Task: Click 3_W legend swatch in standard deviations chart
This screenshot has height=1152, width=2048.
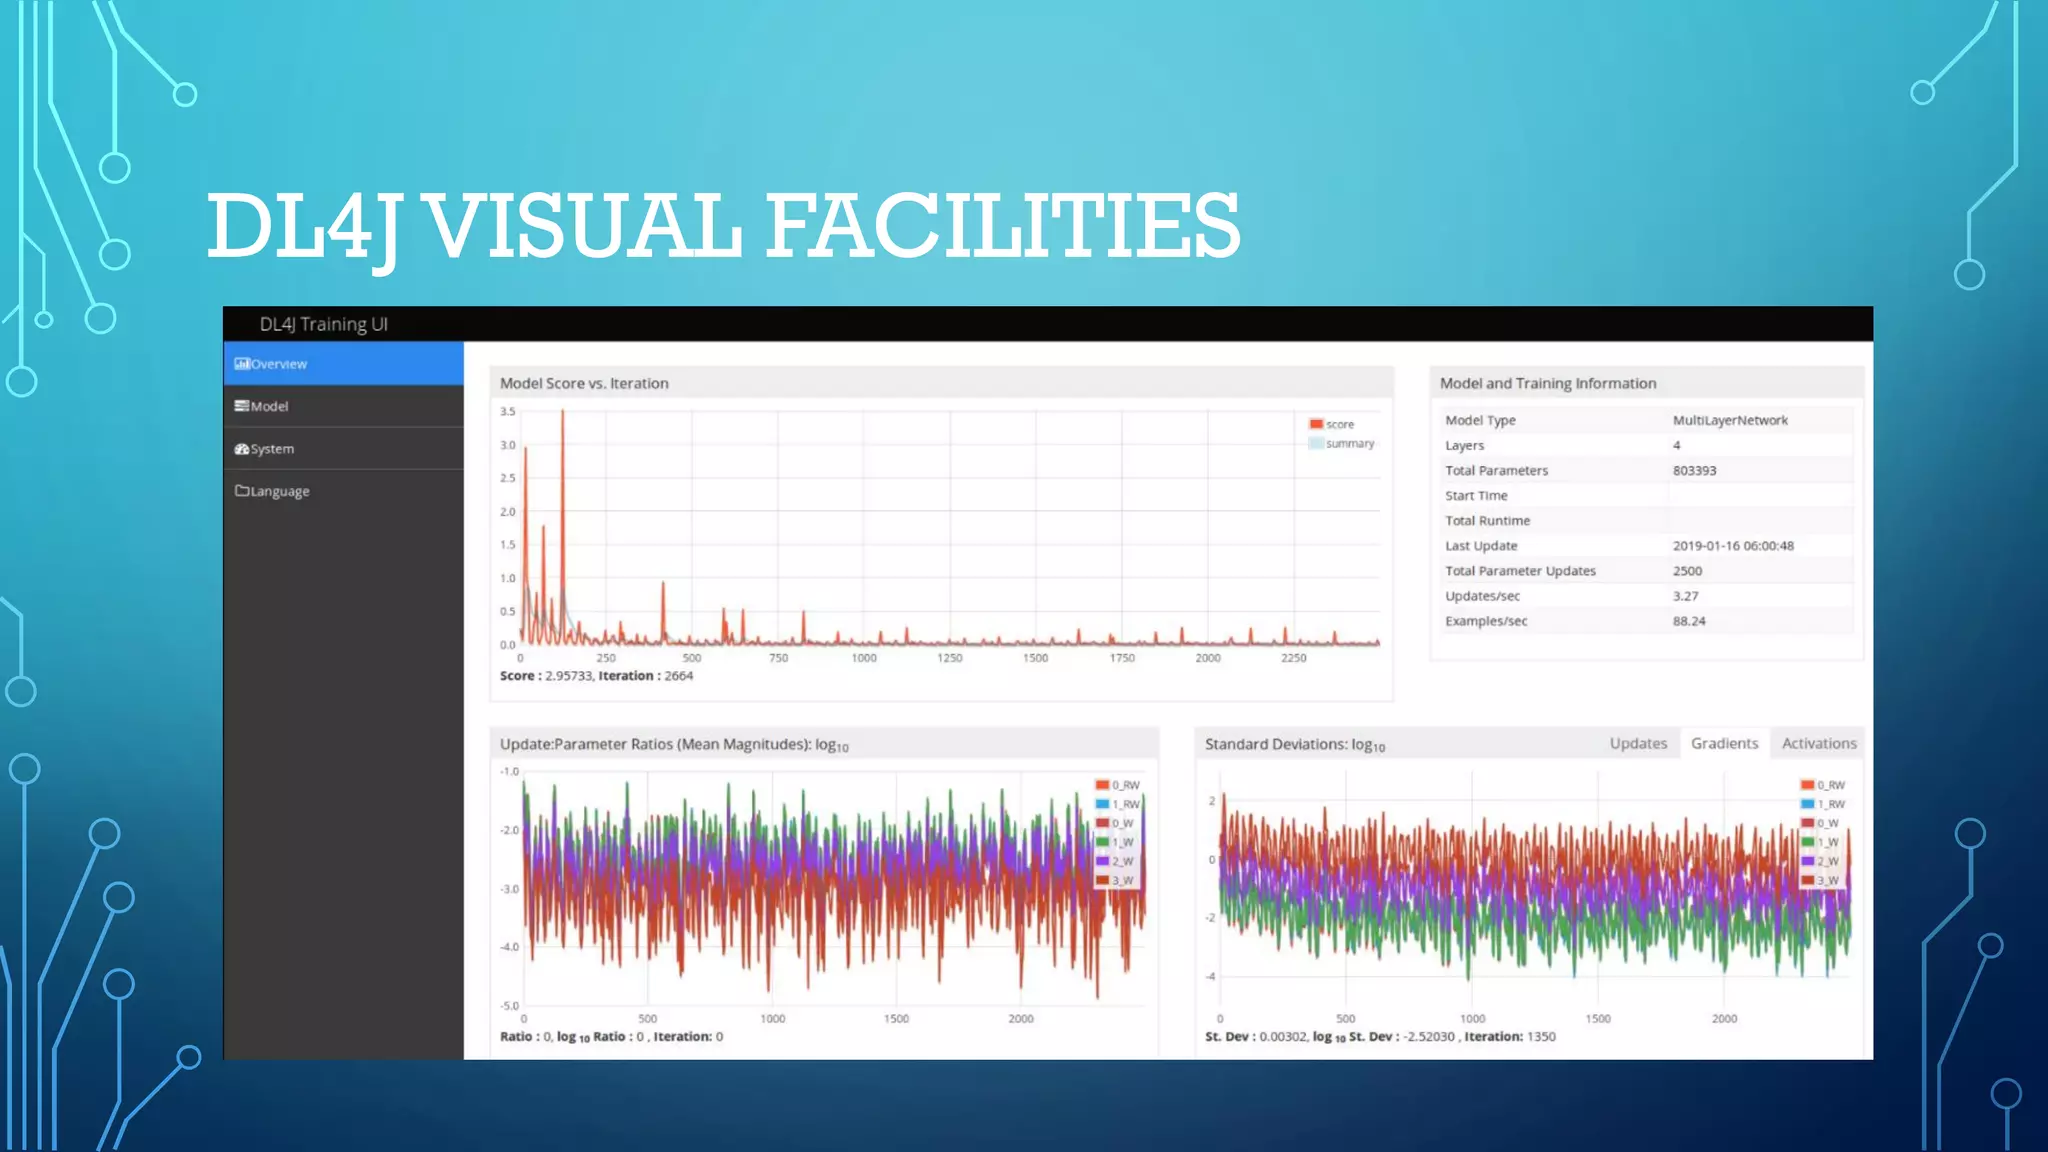Action: [x=1807, y=881]
